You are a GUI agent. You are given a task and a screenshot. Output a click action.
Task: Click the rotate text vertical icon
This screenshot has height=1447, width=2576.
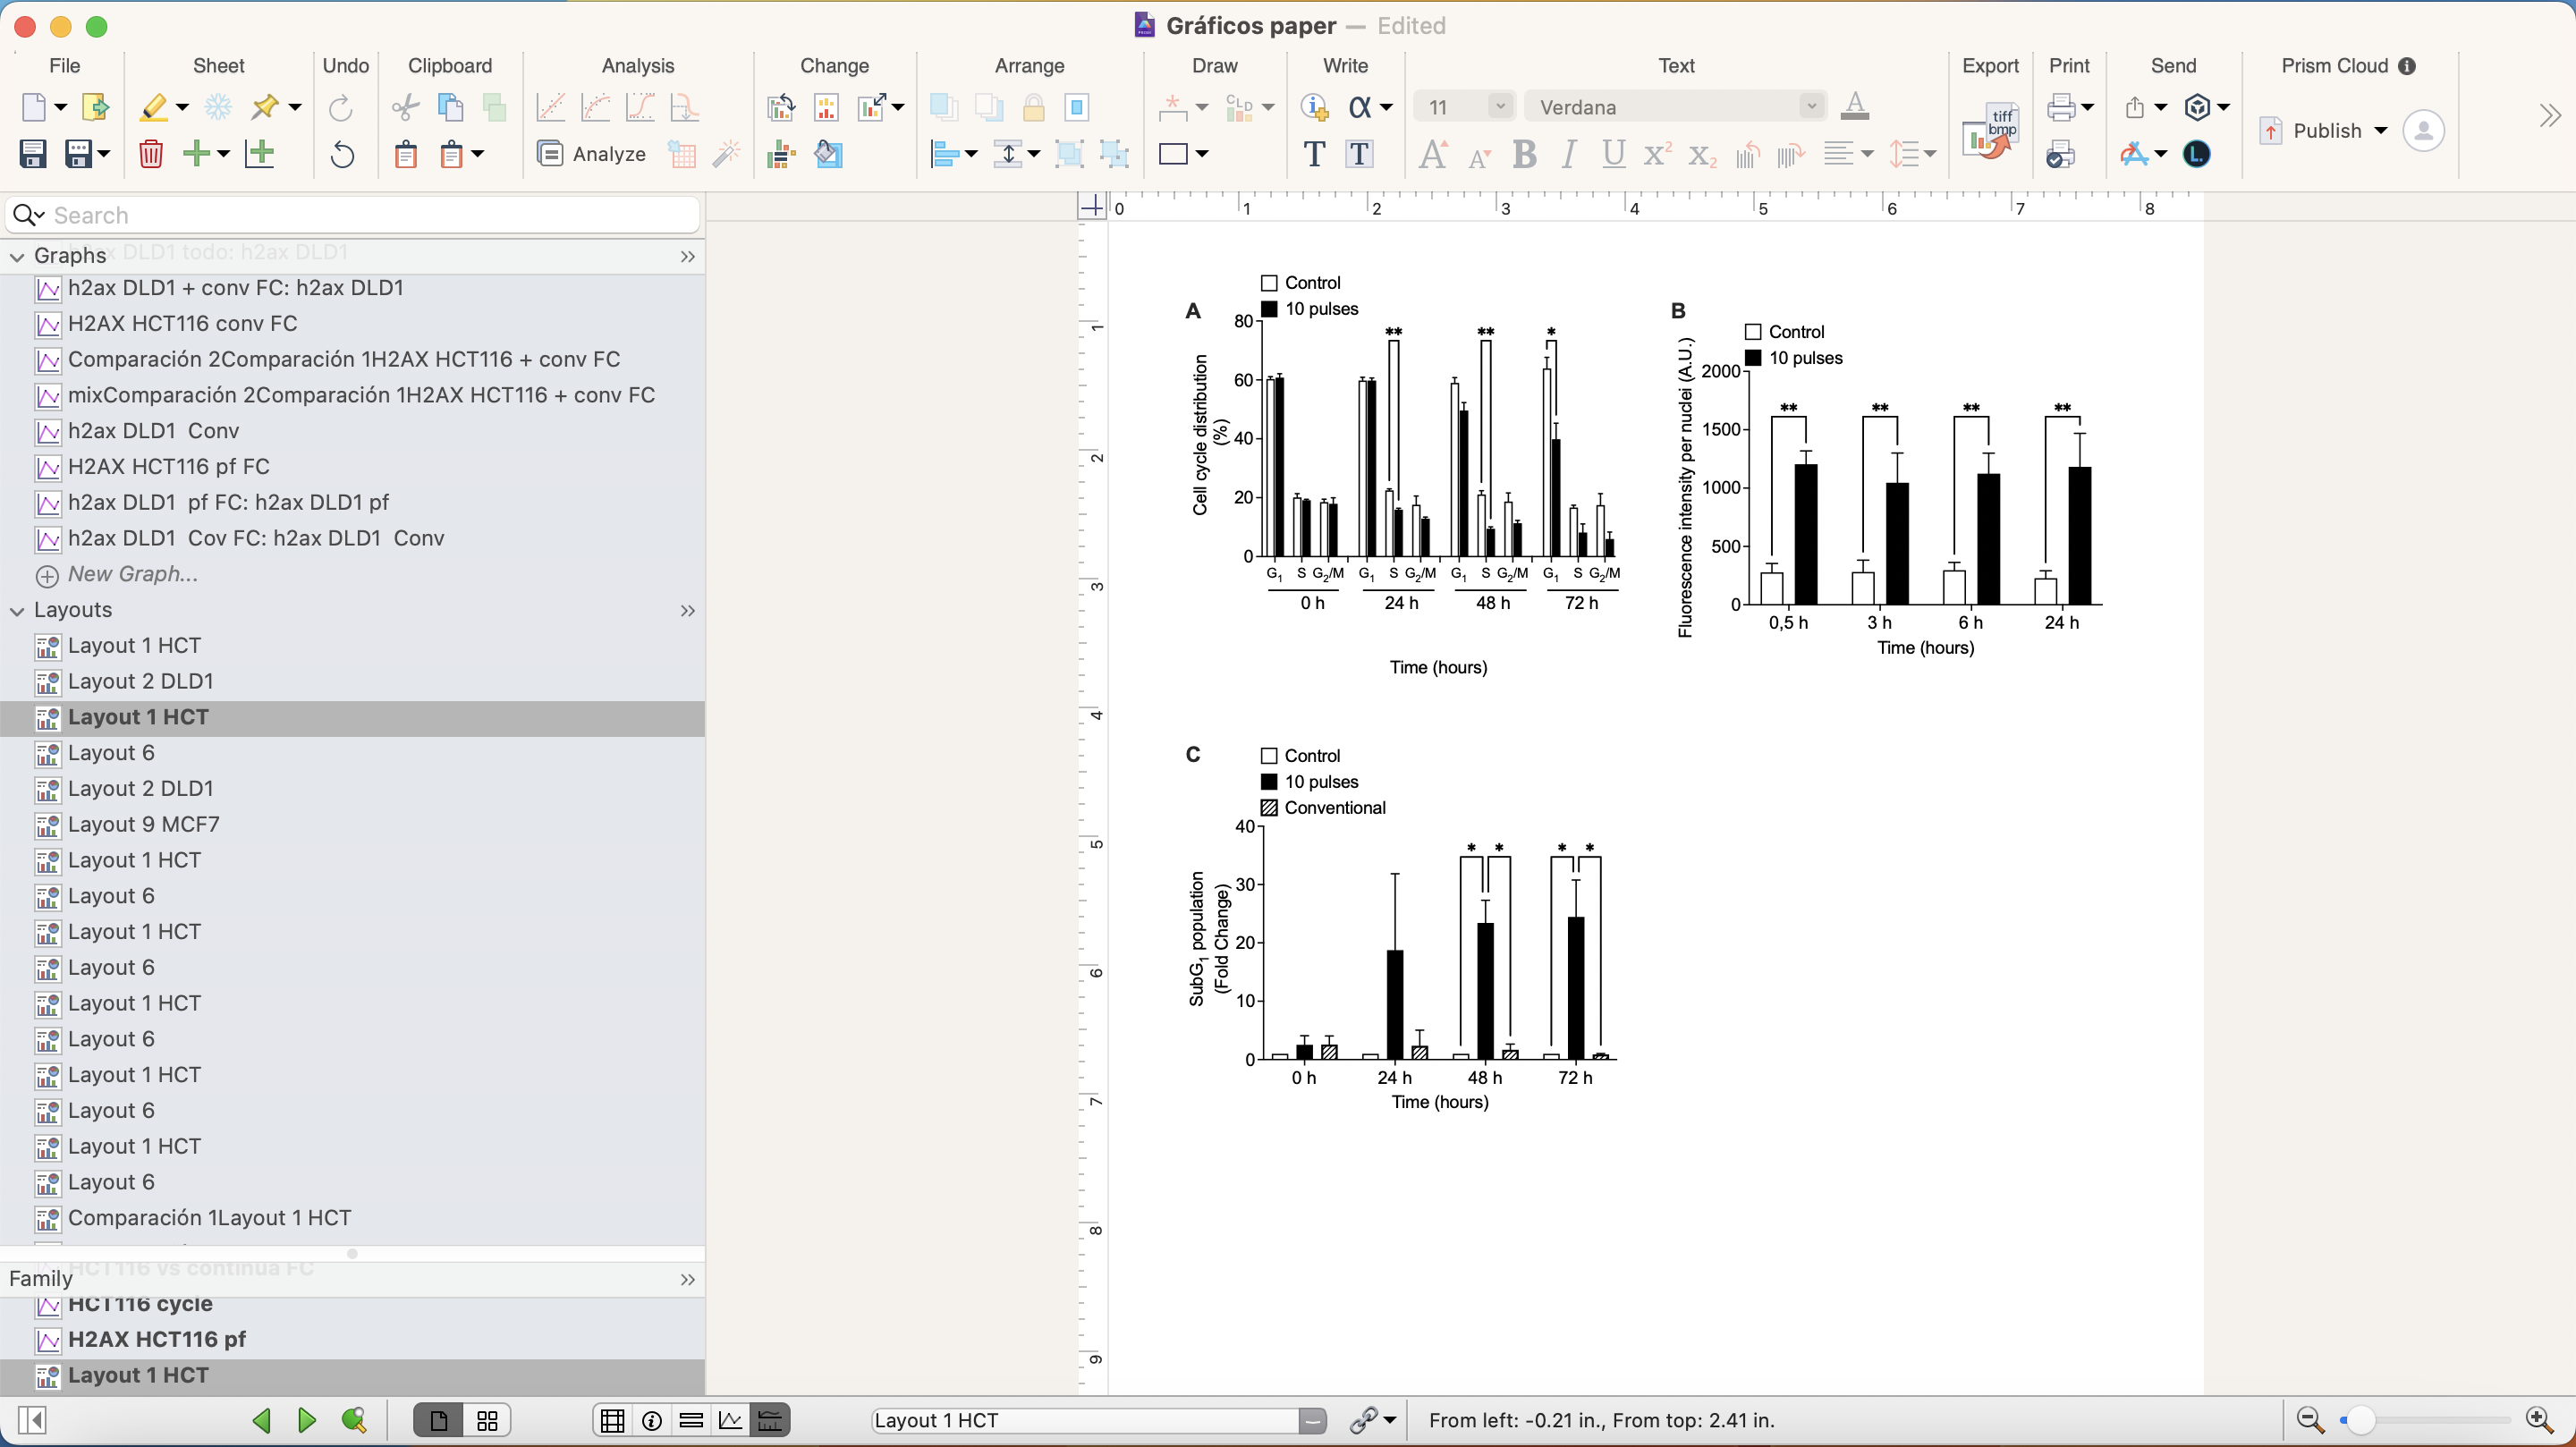coord(1747,154)
